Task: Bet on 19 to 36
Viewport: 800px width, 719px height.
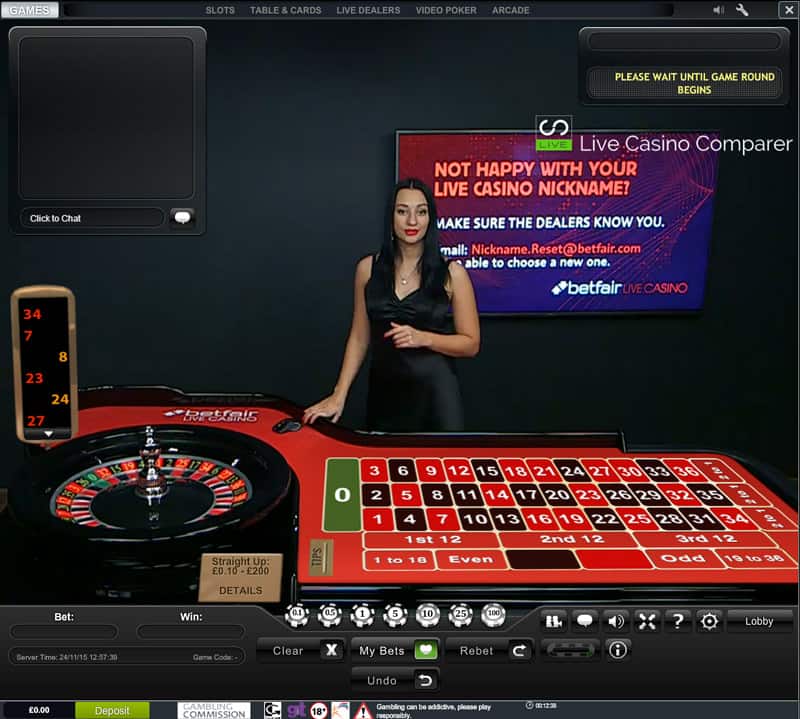Action: point(756,558)
